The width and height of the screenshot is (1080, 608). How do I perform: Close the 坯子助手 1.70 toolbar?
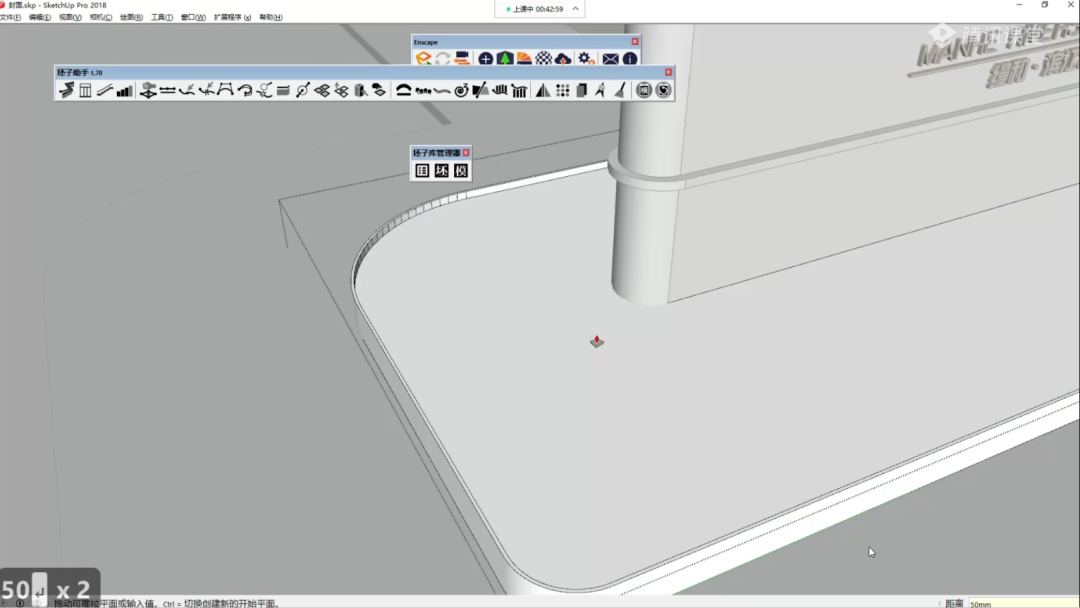pos(668,72)
